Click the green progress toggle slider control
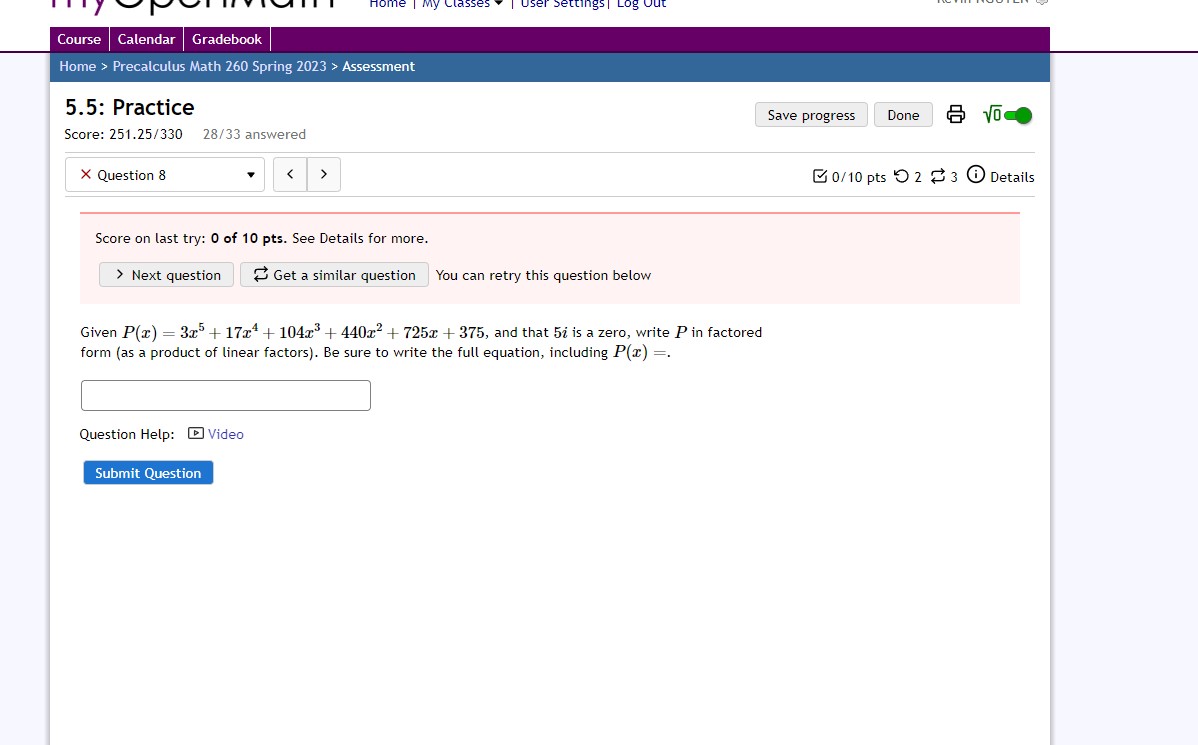 (1021, 114)
